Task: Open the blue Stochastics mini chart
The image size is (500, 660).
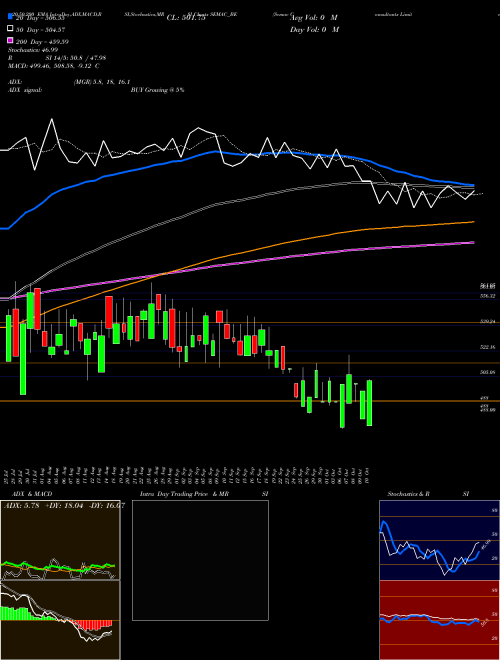Action: click(439, 540)
